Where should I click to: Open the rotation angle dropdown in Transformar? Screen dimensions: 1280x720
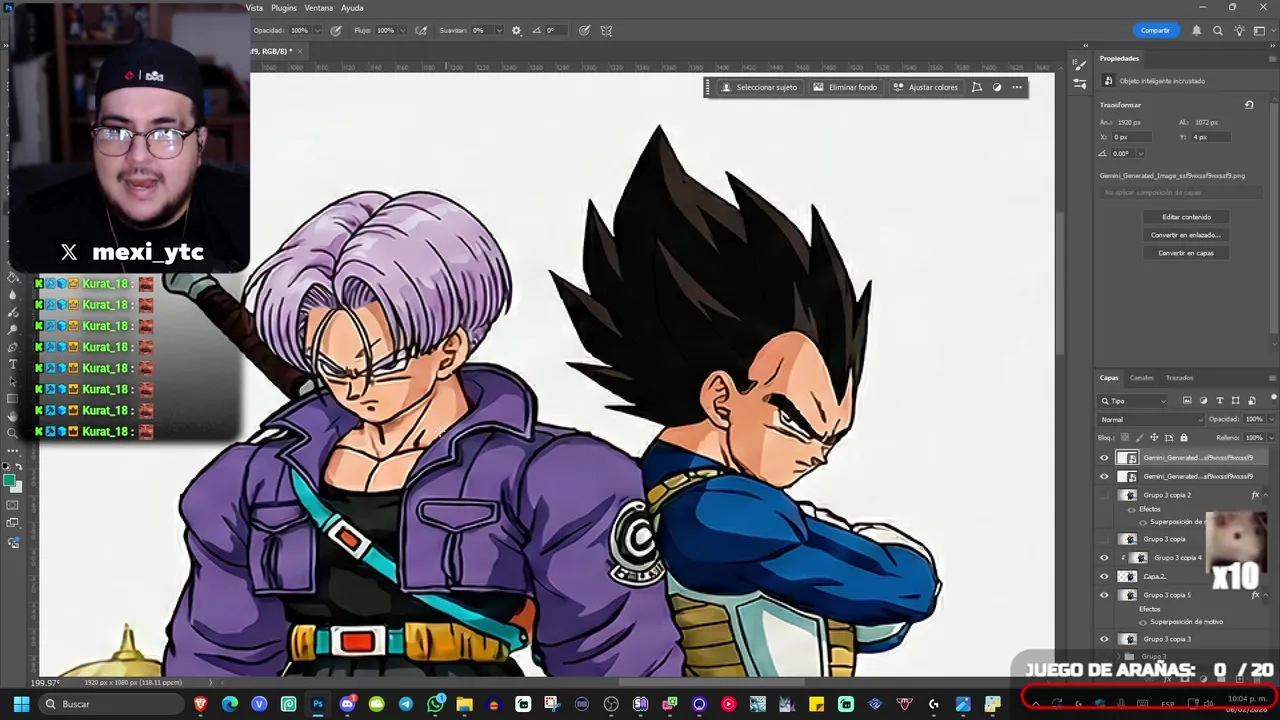pos(1140,153)
